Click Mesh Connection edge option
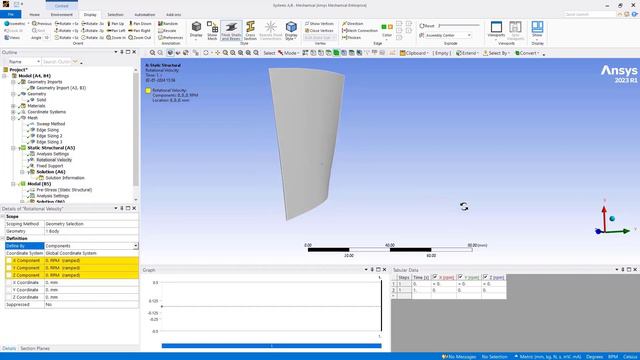The width and height of the screenshot is (640, 360). click(360, 31)
